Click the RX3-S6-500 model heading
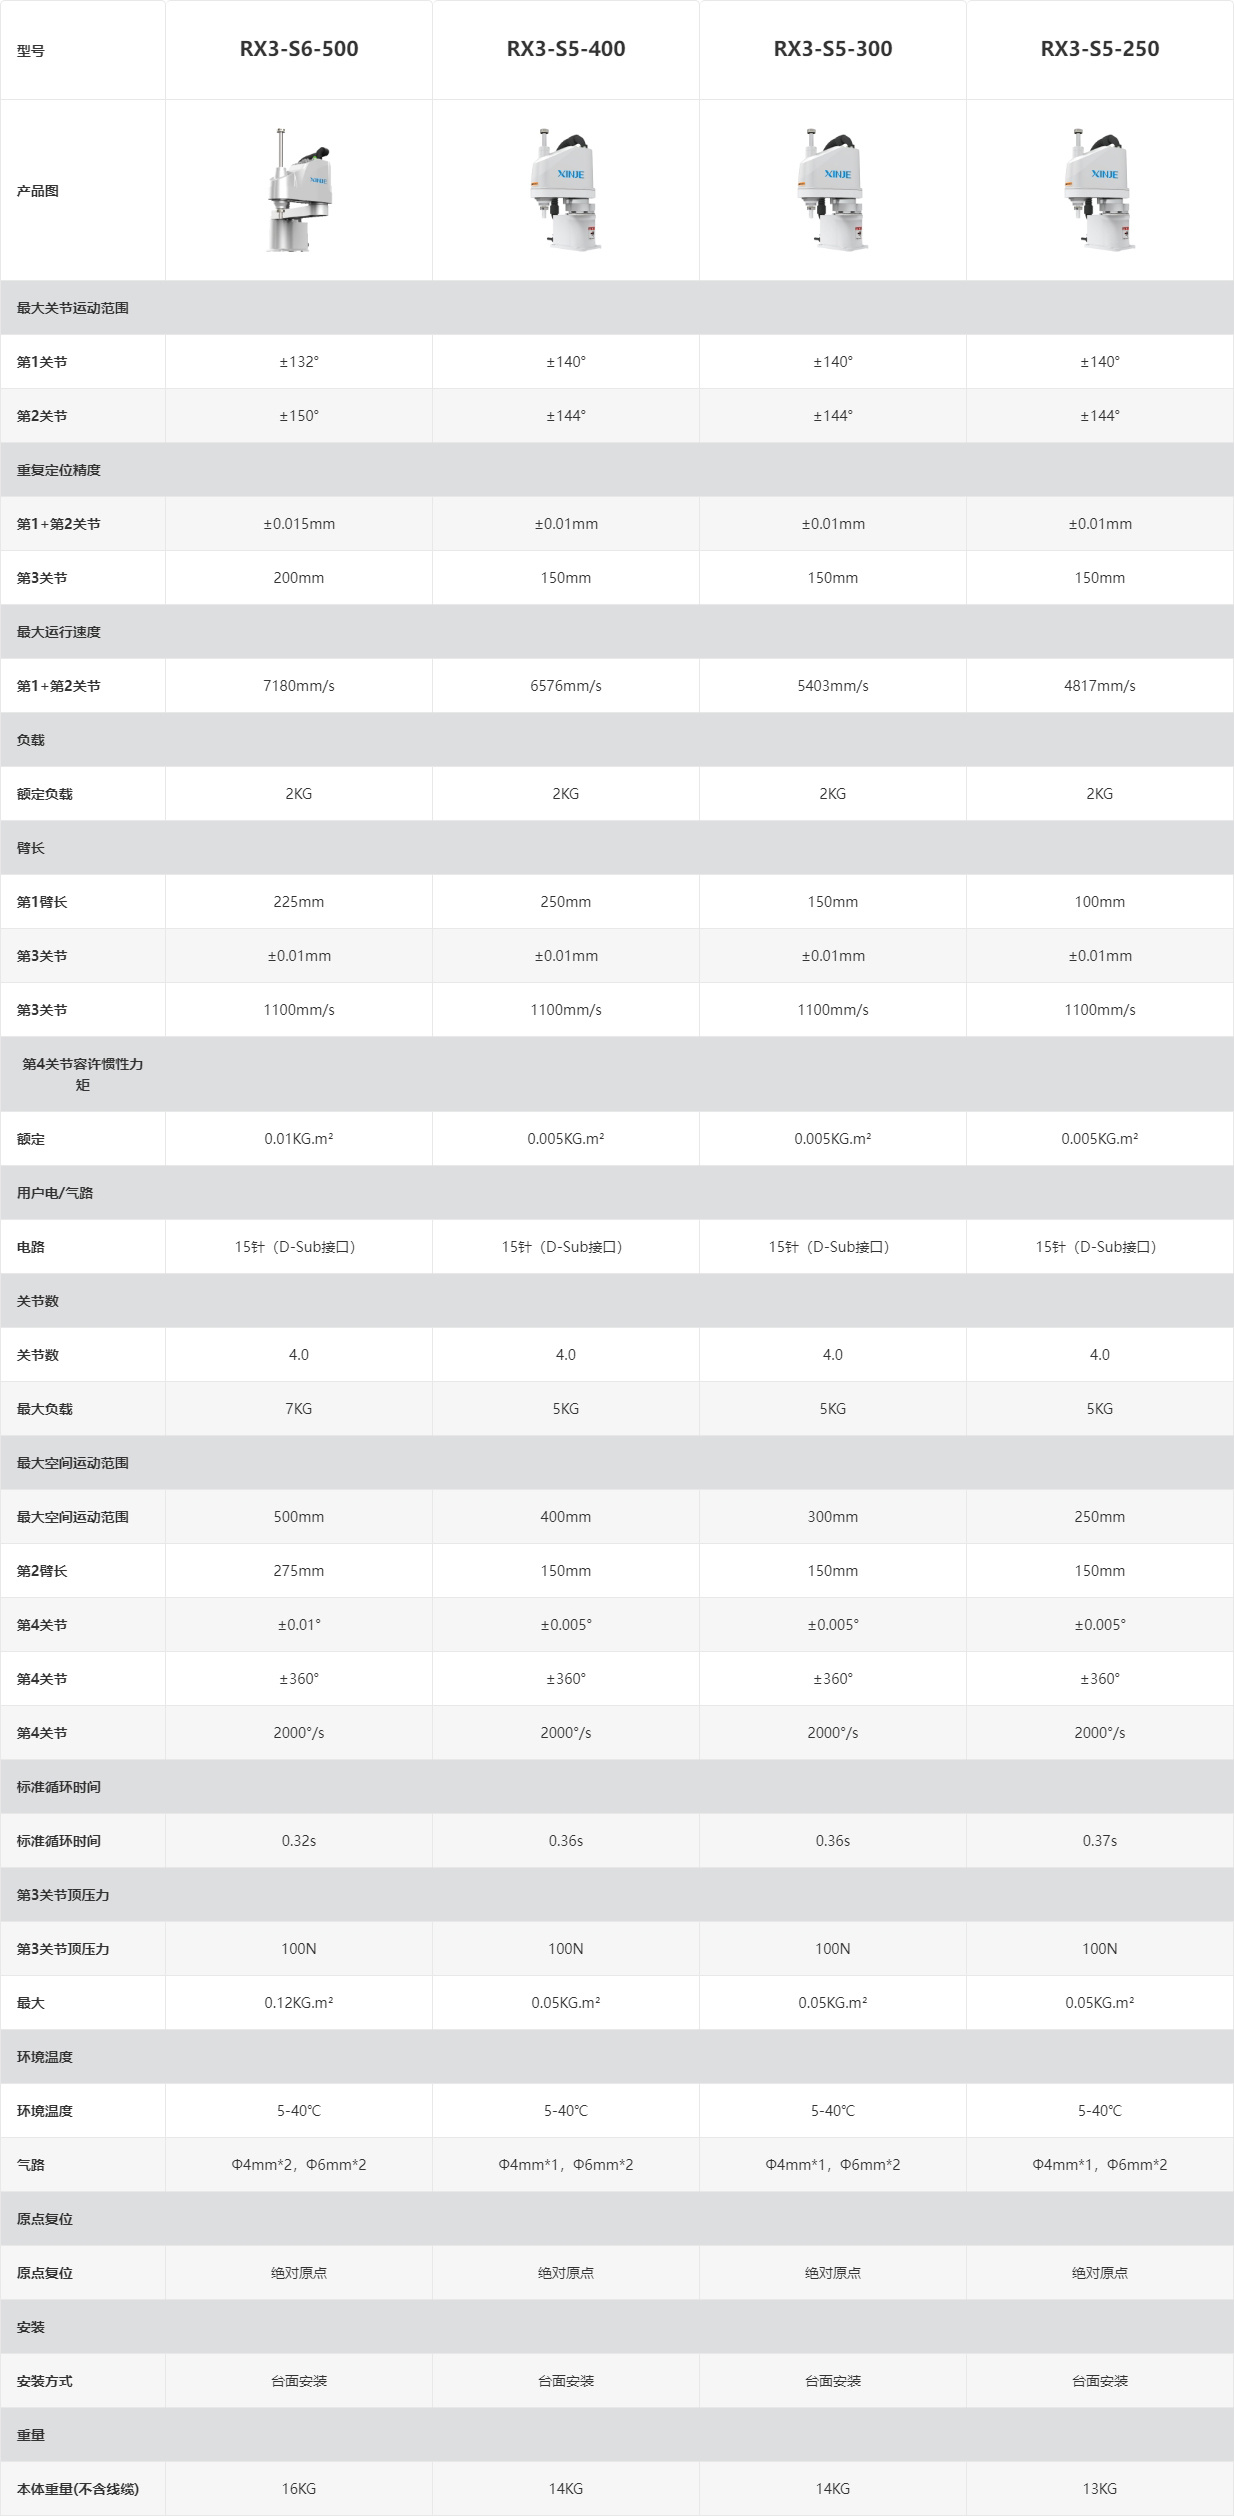 coord(299,49)
